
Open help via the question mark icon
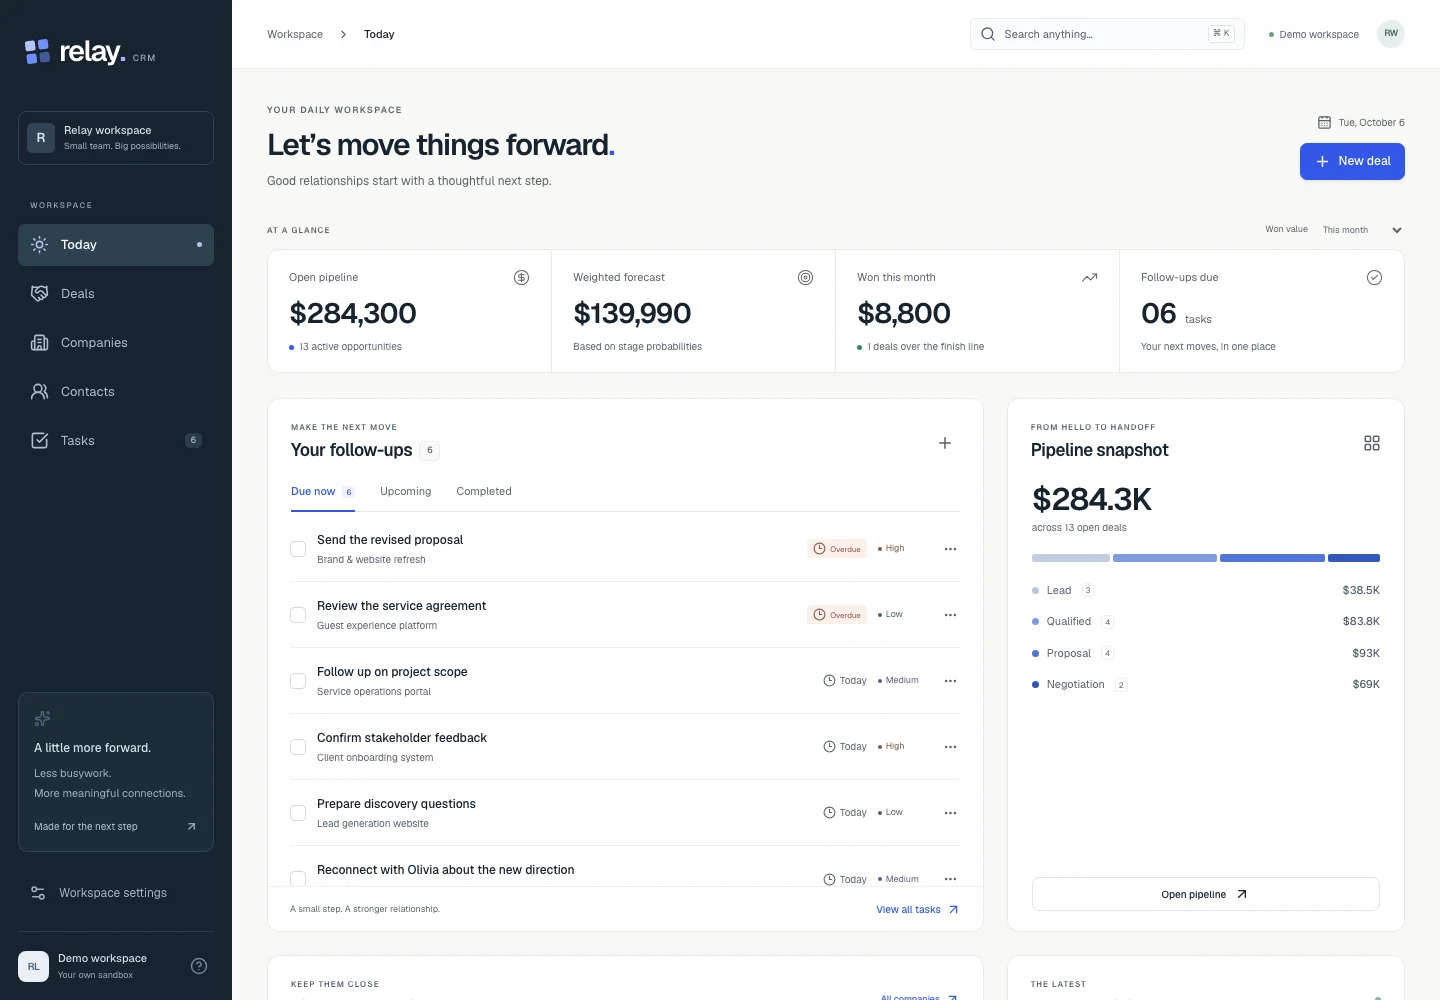click(x=199, y=966)
